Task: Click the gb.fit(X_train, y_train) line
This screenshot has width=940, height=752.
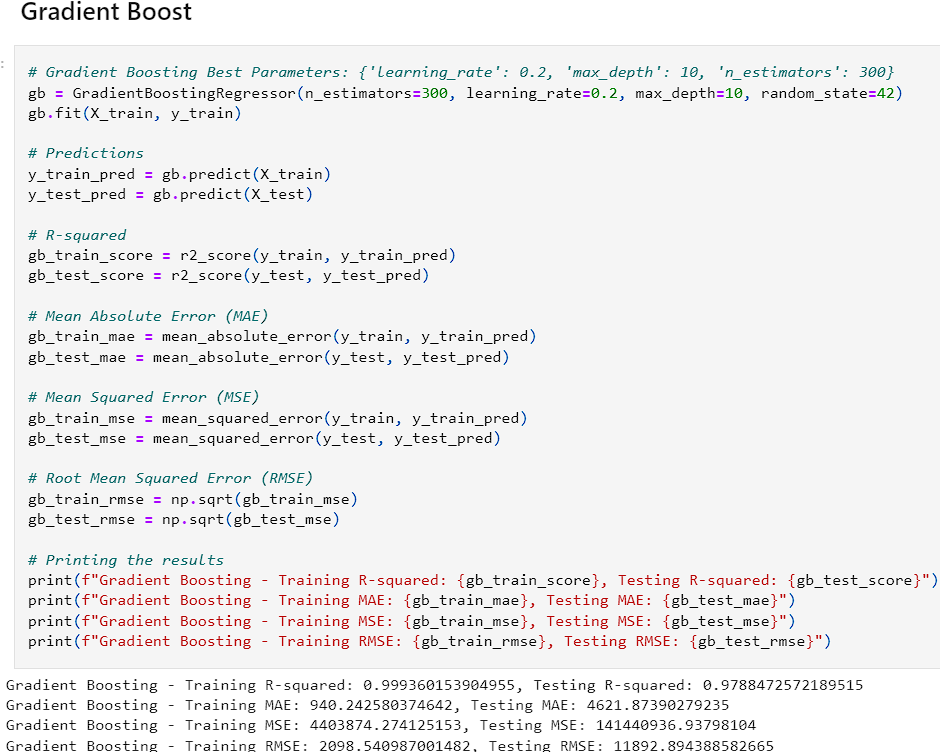Action: [x=134, y=113]
